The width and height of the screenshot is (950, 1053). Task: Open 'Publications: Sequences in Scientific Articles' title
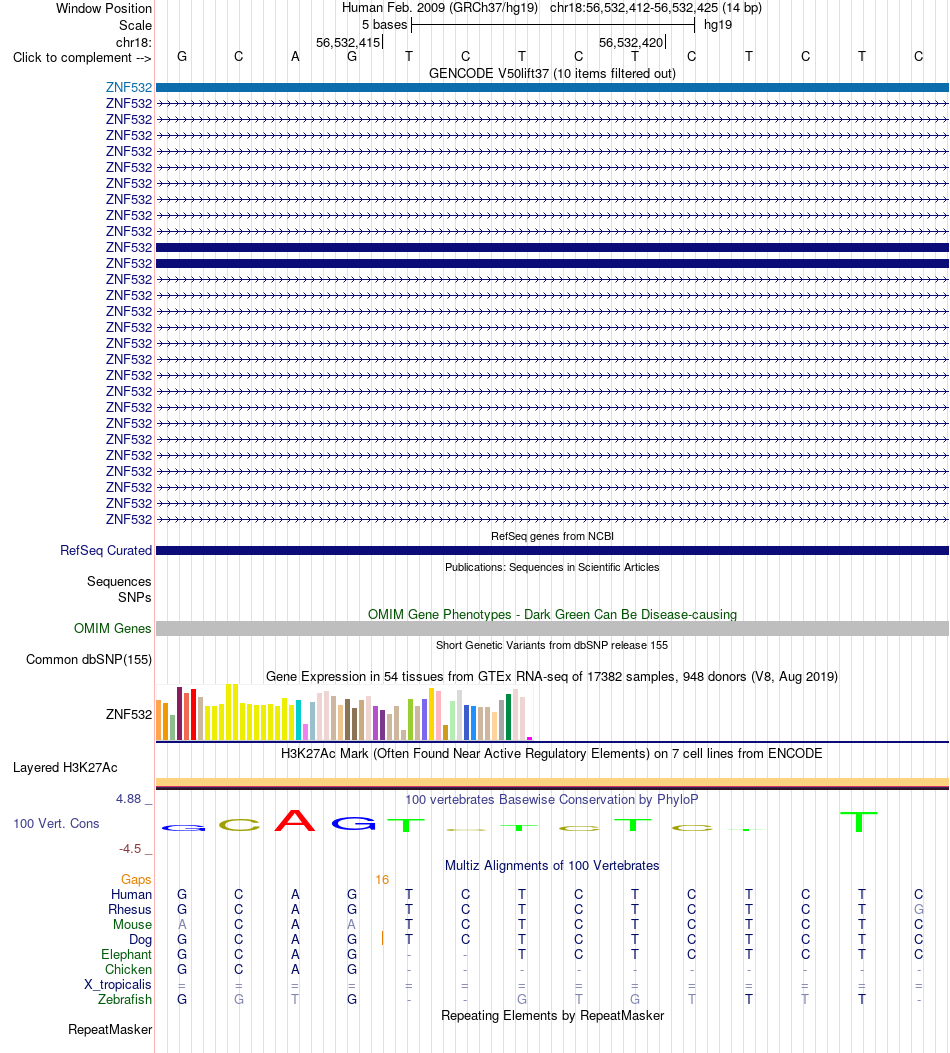click(x=552, y=567)
